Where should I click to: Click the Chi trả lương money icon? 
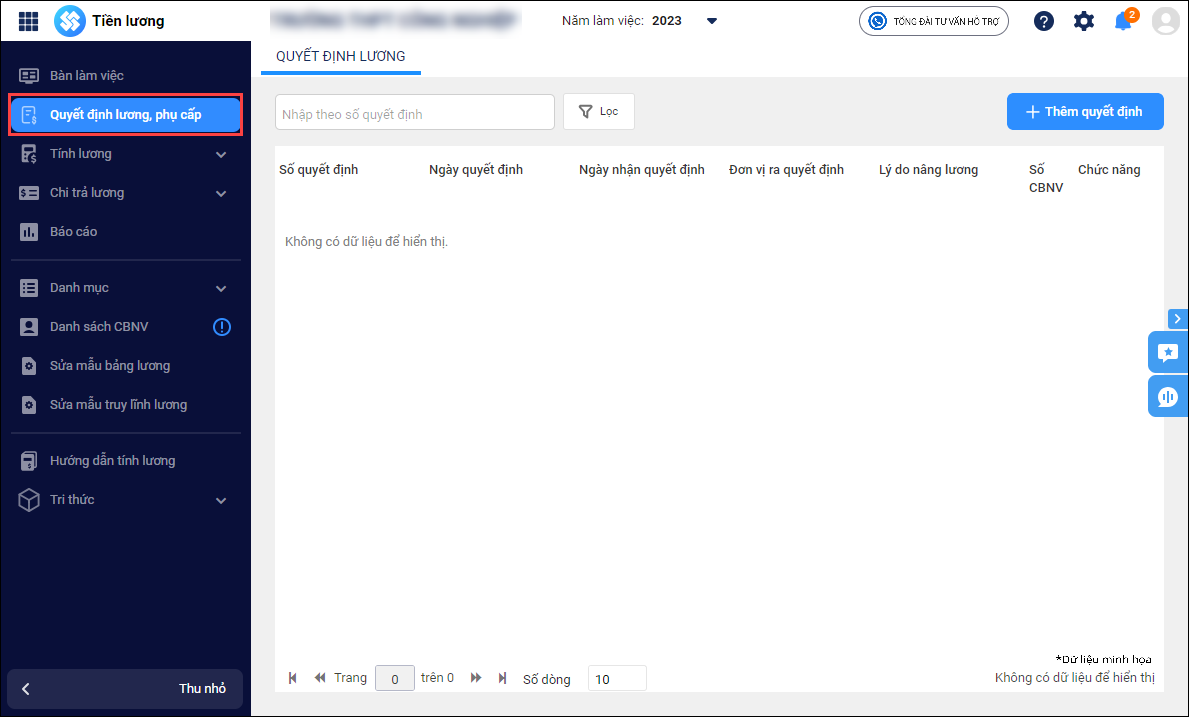tap(29, 193)
